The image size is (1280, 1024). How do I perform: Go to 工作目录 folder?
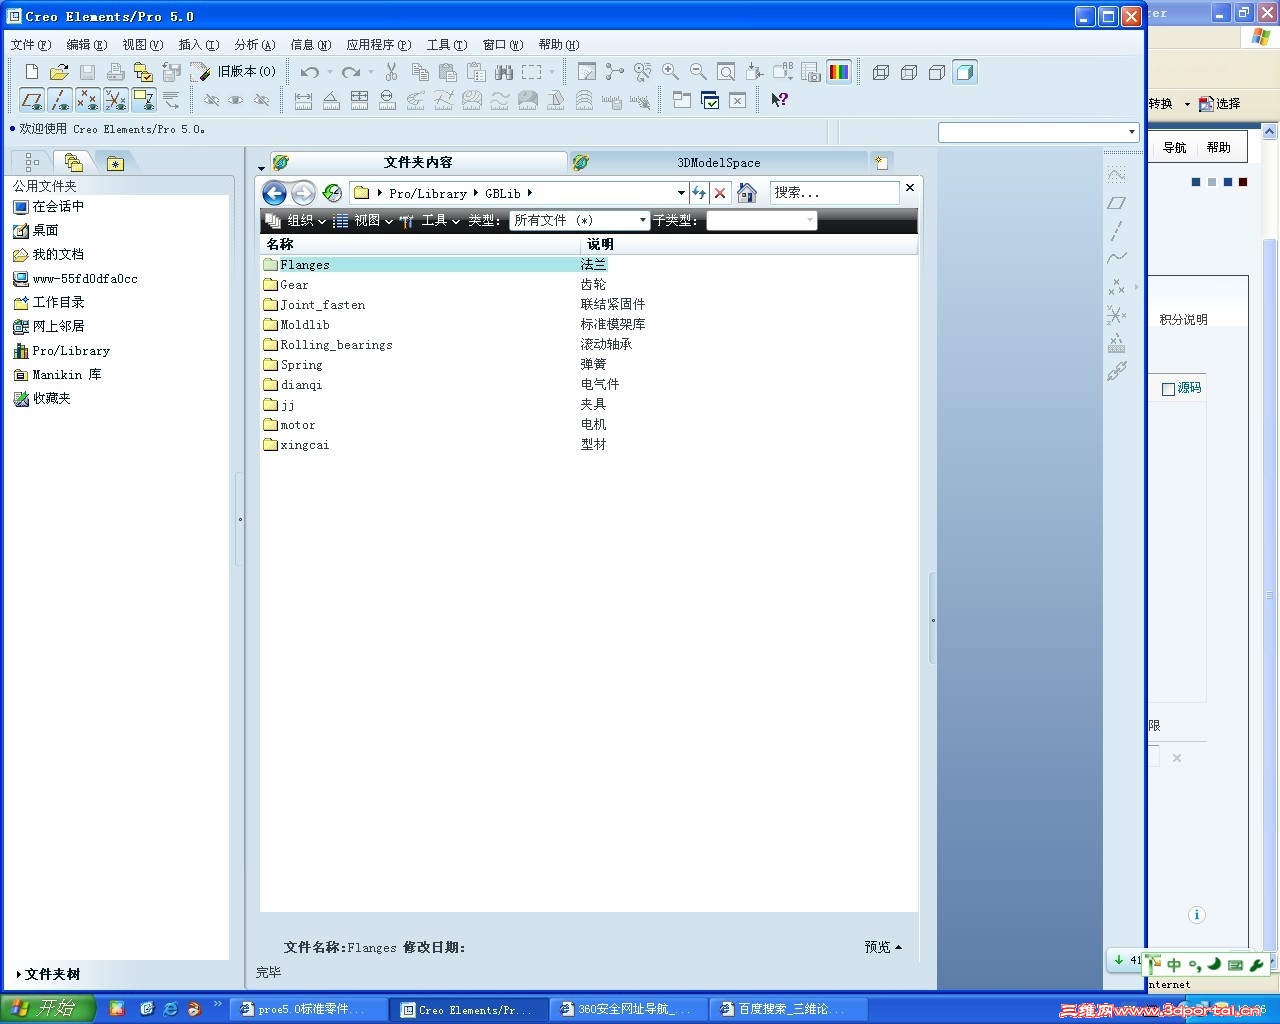[49, 303]
